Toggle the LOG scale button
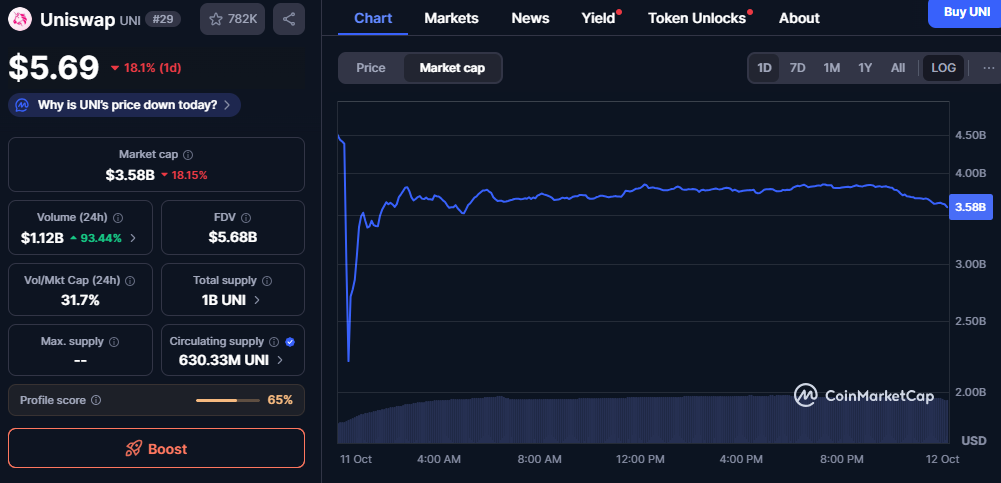 [x=943, y=68]
